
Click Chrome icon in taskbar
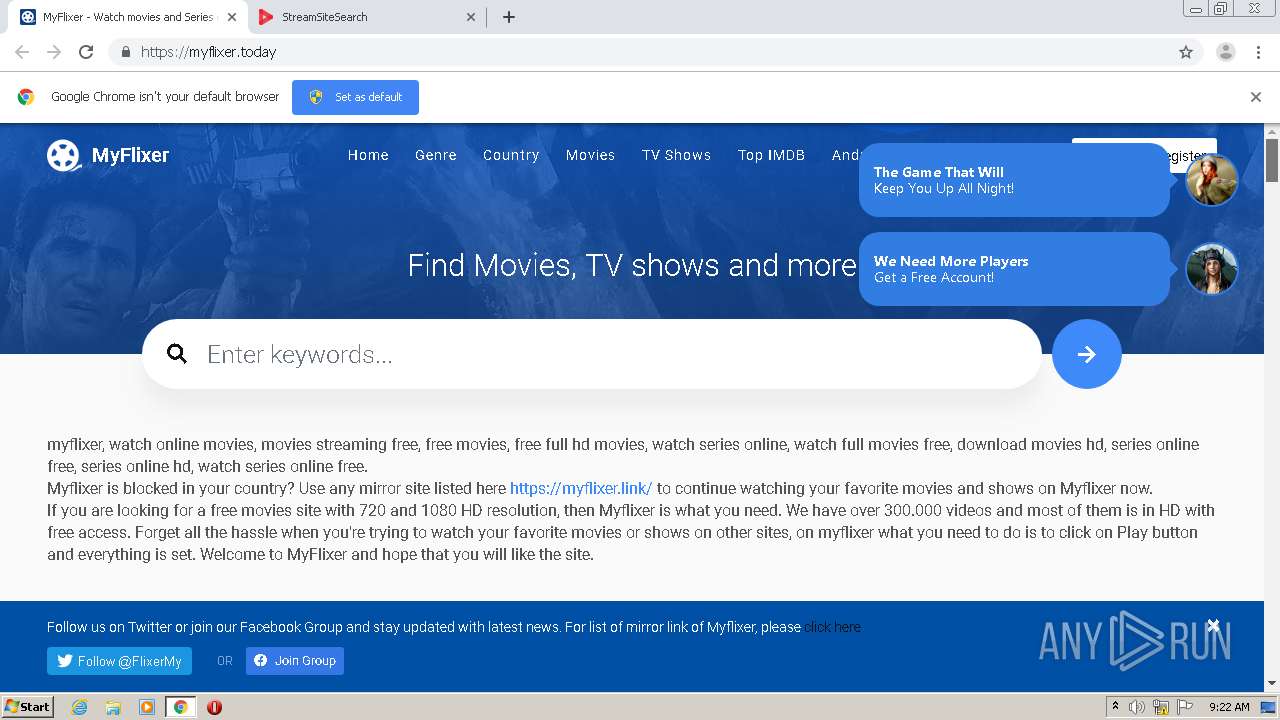click(x=180, y=707)
